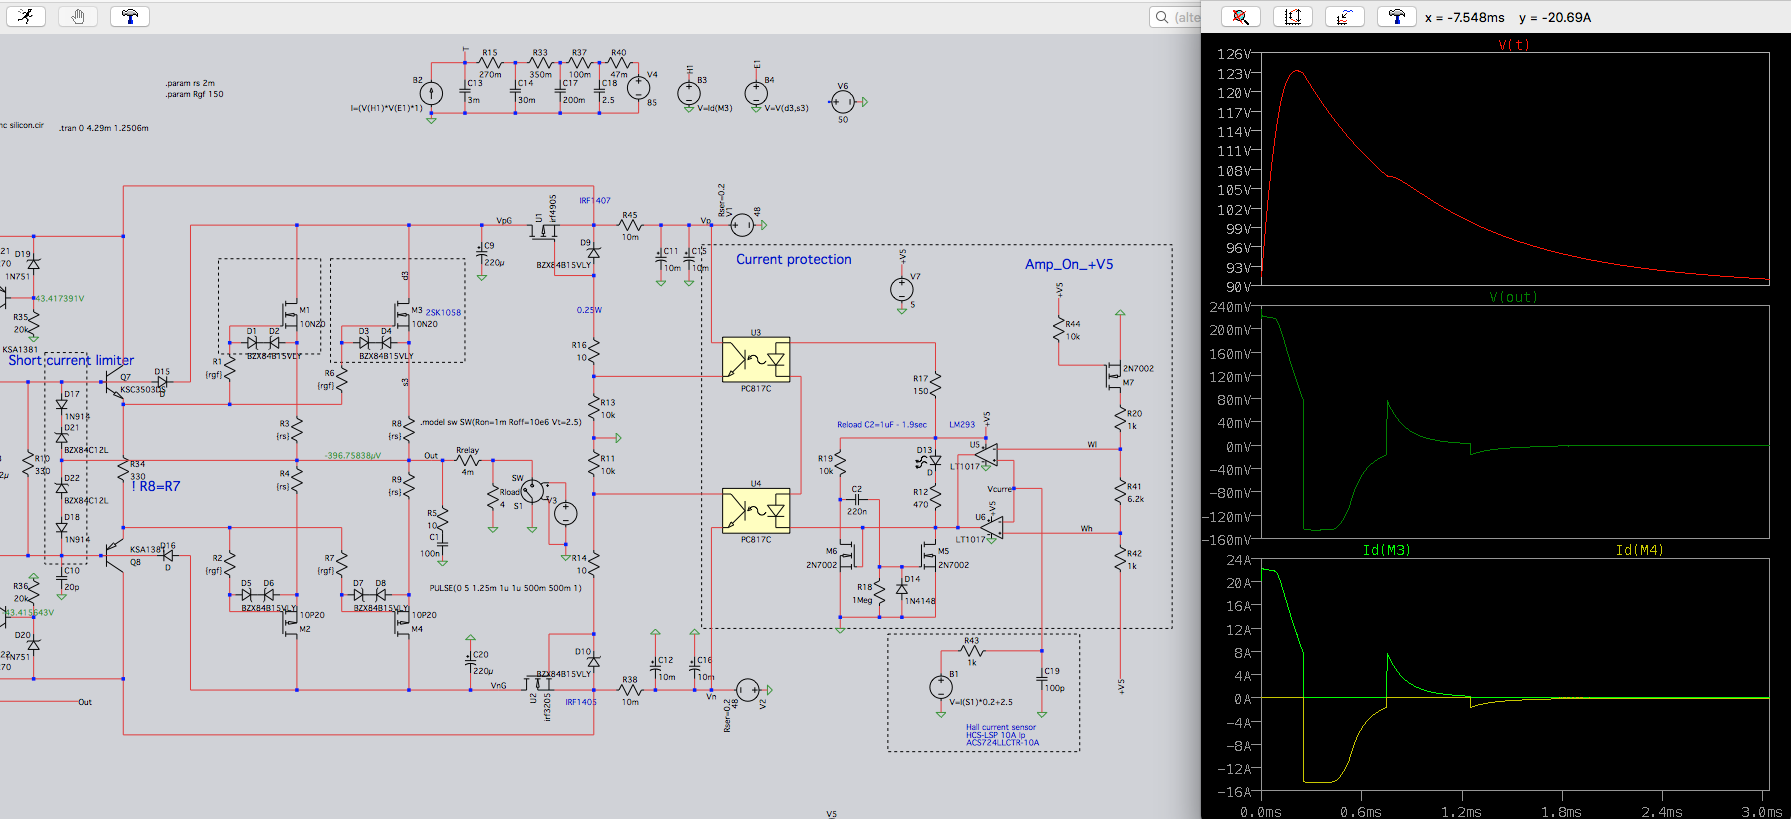Image resolution: width=1791 pixels, height=819 pixels.
Task: Click the Halt hand icon
Action: [x=78, y=16]
